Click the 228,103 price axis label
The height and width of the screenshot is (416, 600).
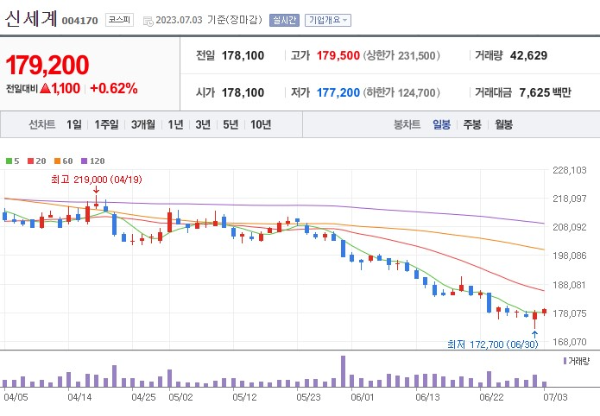point(569,170)
